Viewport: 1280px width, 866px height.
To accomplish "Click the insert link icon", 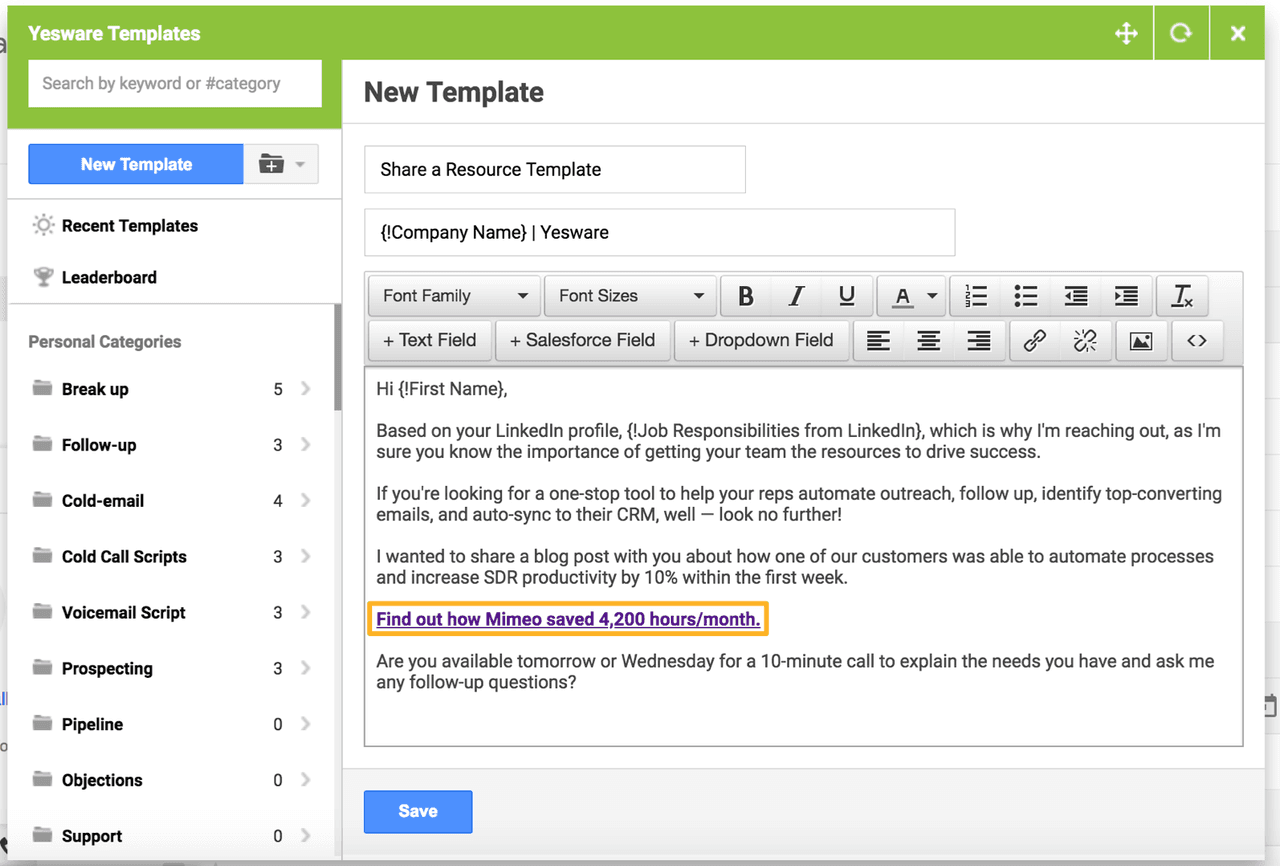I will (x=1035, y=341).
